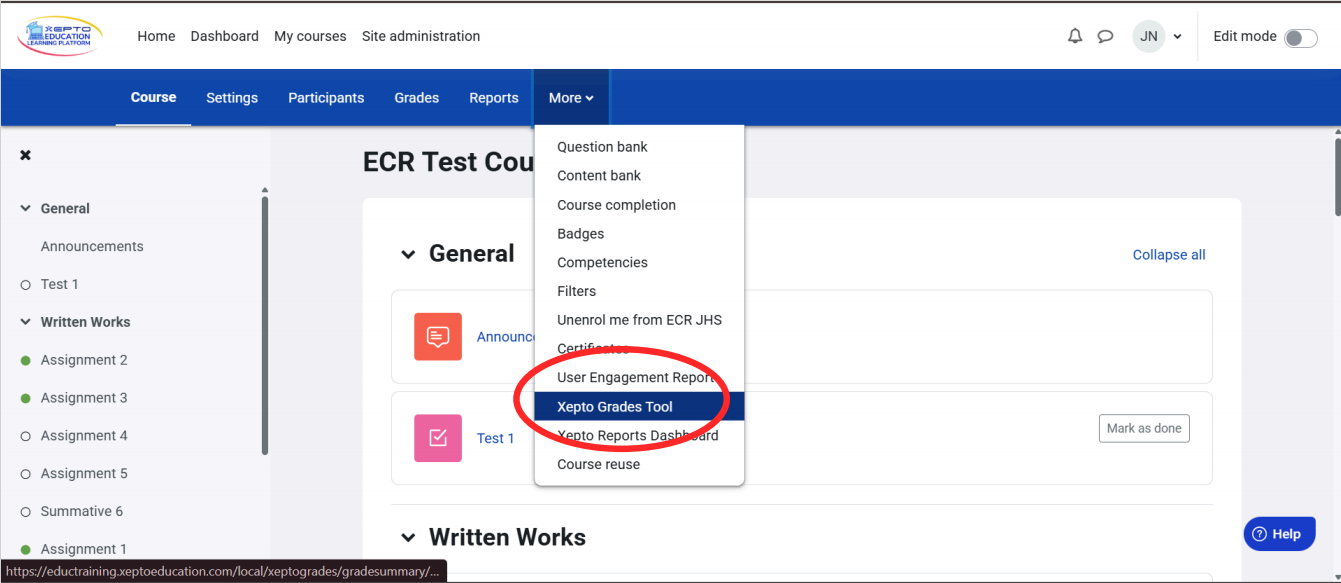Click the Mark as done button
The width and height of the screenshot is (1341, 583).
pos(1144,428)
